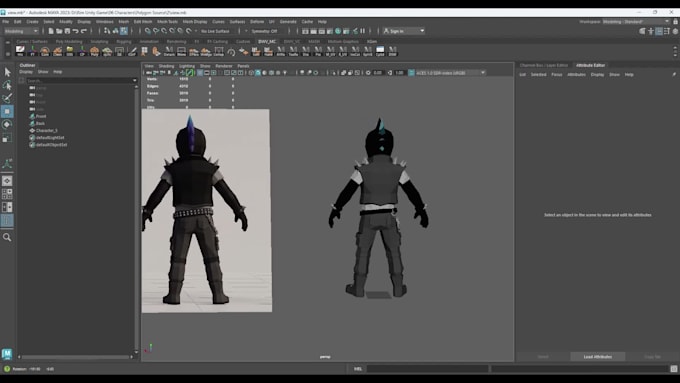The width and height of the screenshot is (680, 383).
Task: Click the MEL script language label
Action: [x=358, y=369]
